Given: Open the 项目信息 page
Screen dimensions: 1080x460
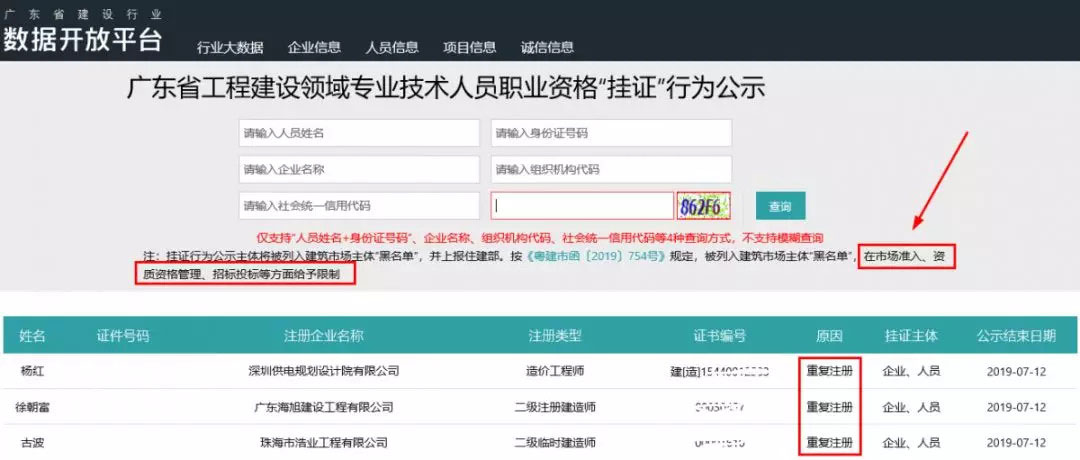Looking at the screenshot, I should click(x=469, y=47).
